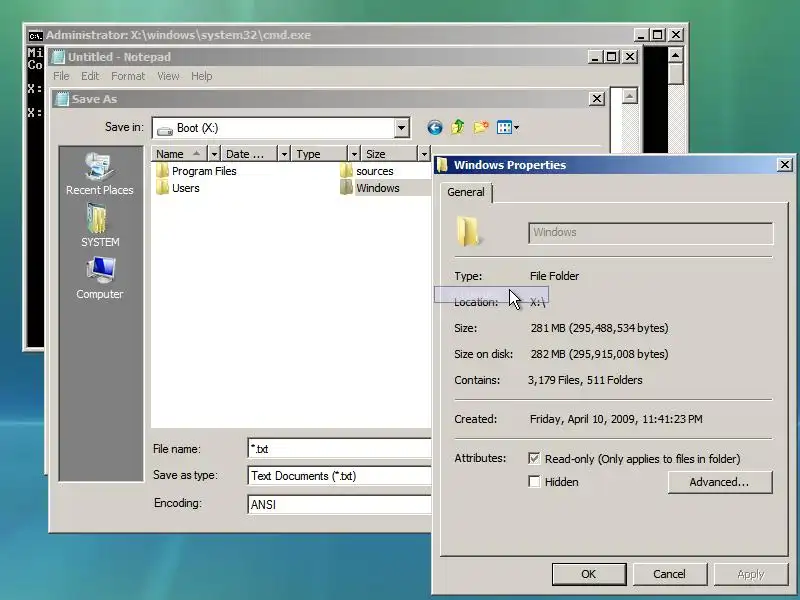
Task: Open the Name column filter dropdown arrow
Action: click(x=214, y=154)
